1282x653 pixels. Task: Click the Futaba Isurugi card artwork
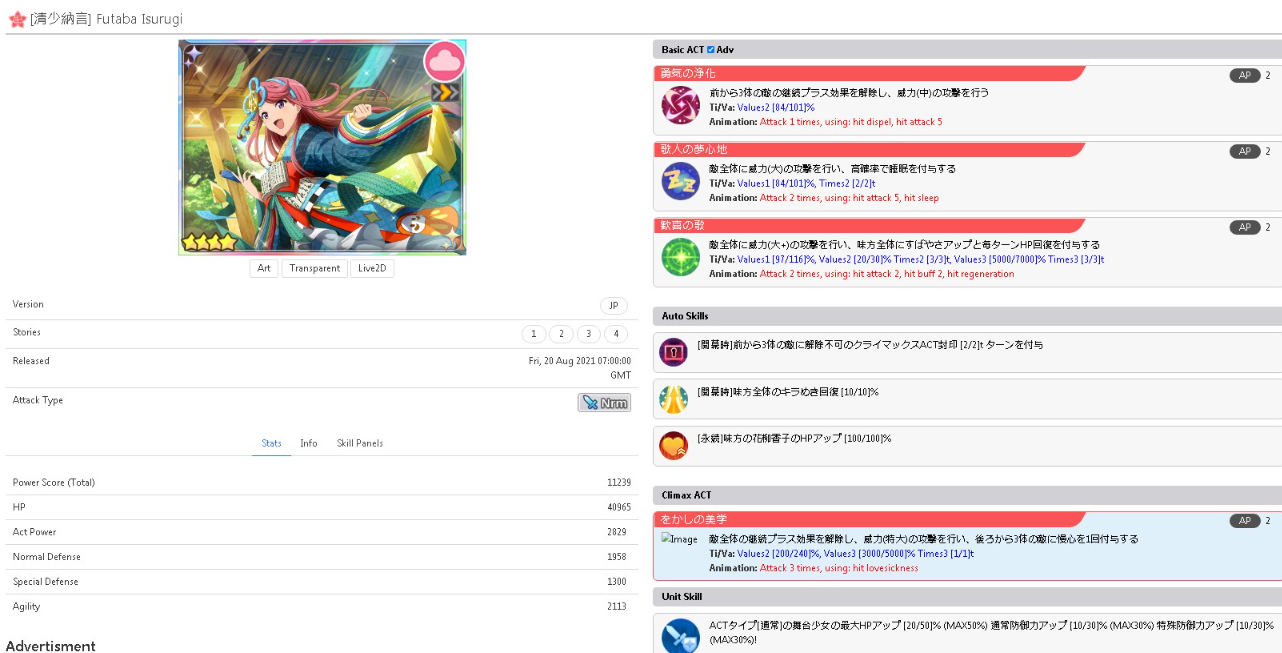pos(322,148)
